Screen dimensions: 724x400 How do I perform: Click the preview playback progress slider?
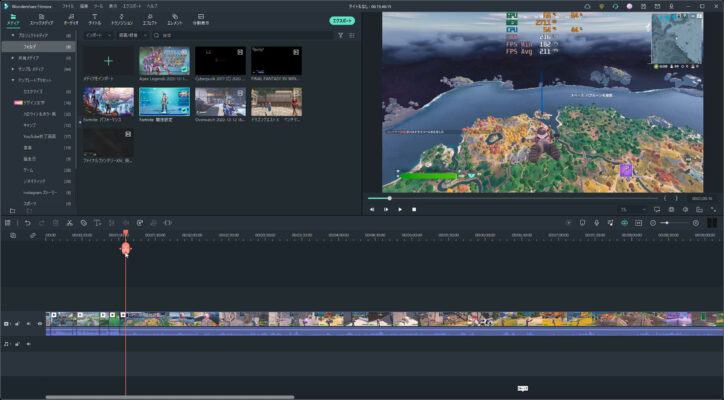(x=513, y=199)
